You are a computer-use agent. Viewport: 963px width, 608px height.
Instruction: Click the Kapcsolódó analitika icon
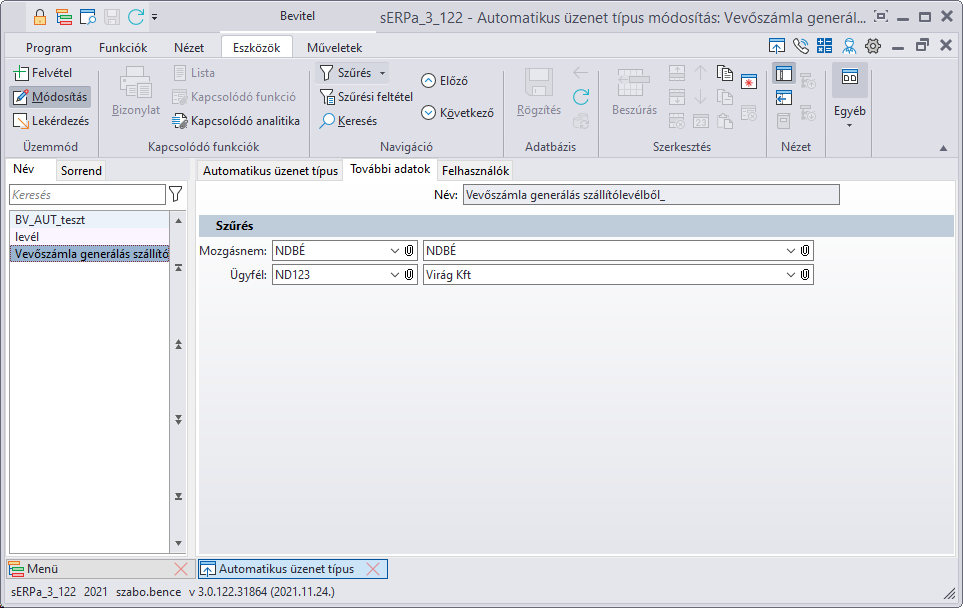pyautogui.click(x=180, y=121)
